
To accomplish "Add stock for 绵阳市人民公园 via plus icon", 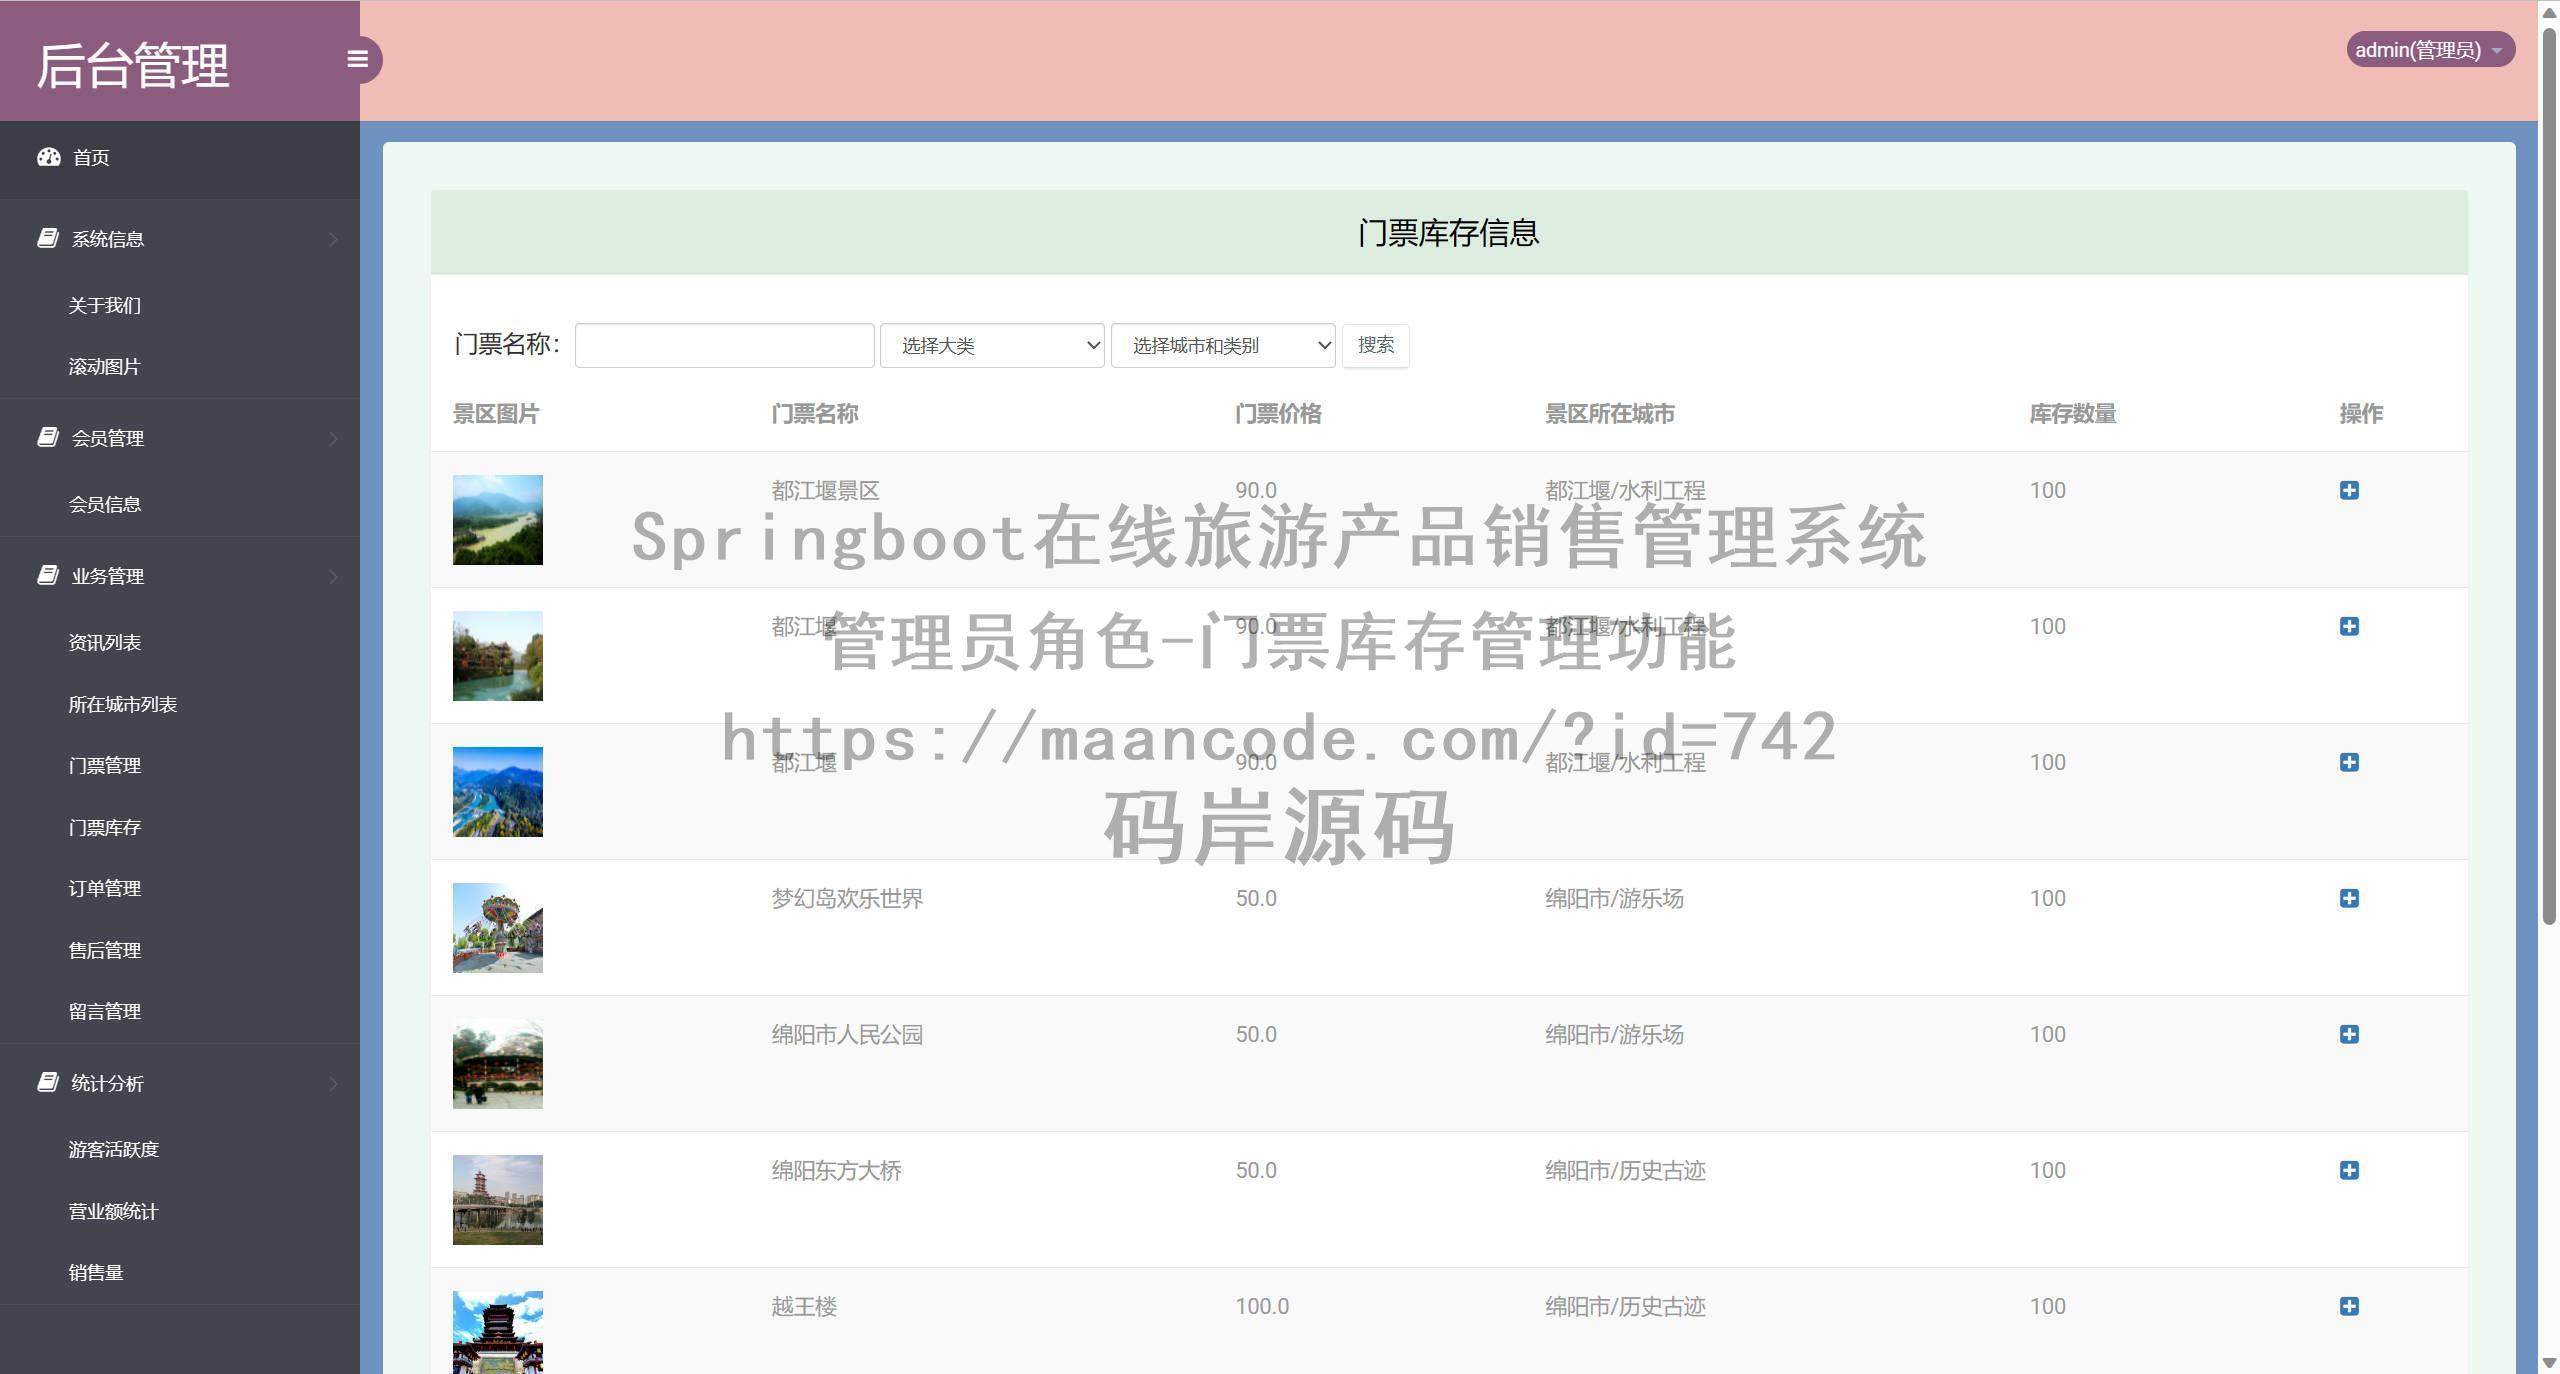I will pyautogui.click(x=2349, y=1034).
